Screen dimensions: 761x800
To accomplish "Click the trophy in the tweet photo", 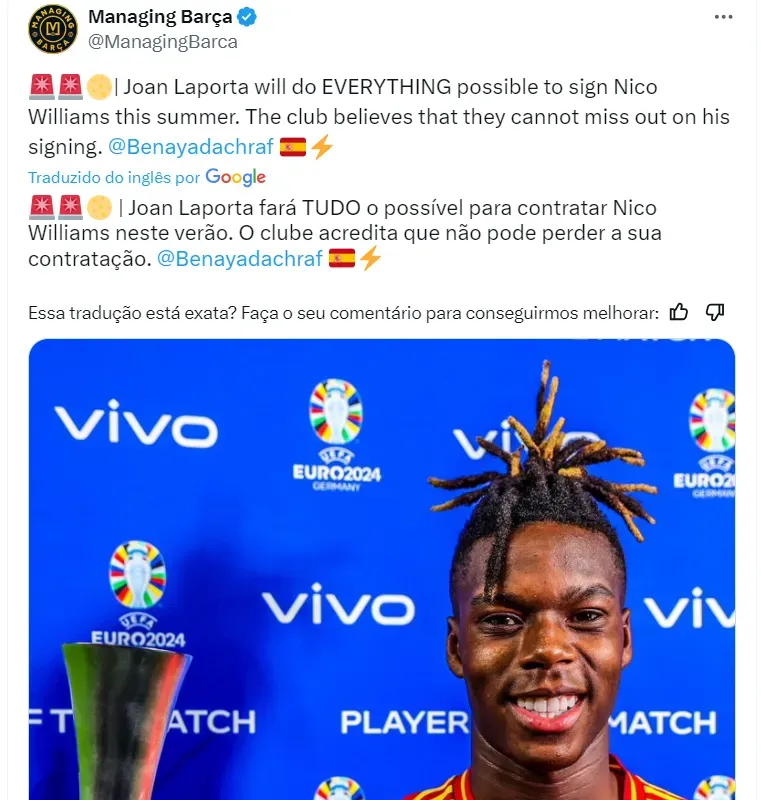I will pyautogui.click(x=125, y=720).
